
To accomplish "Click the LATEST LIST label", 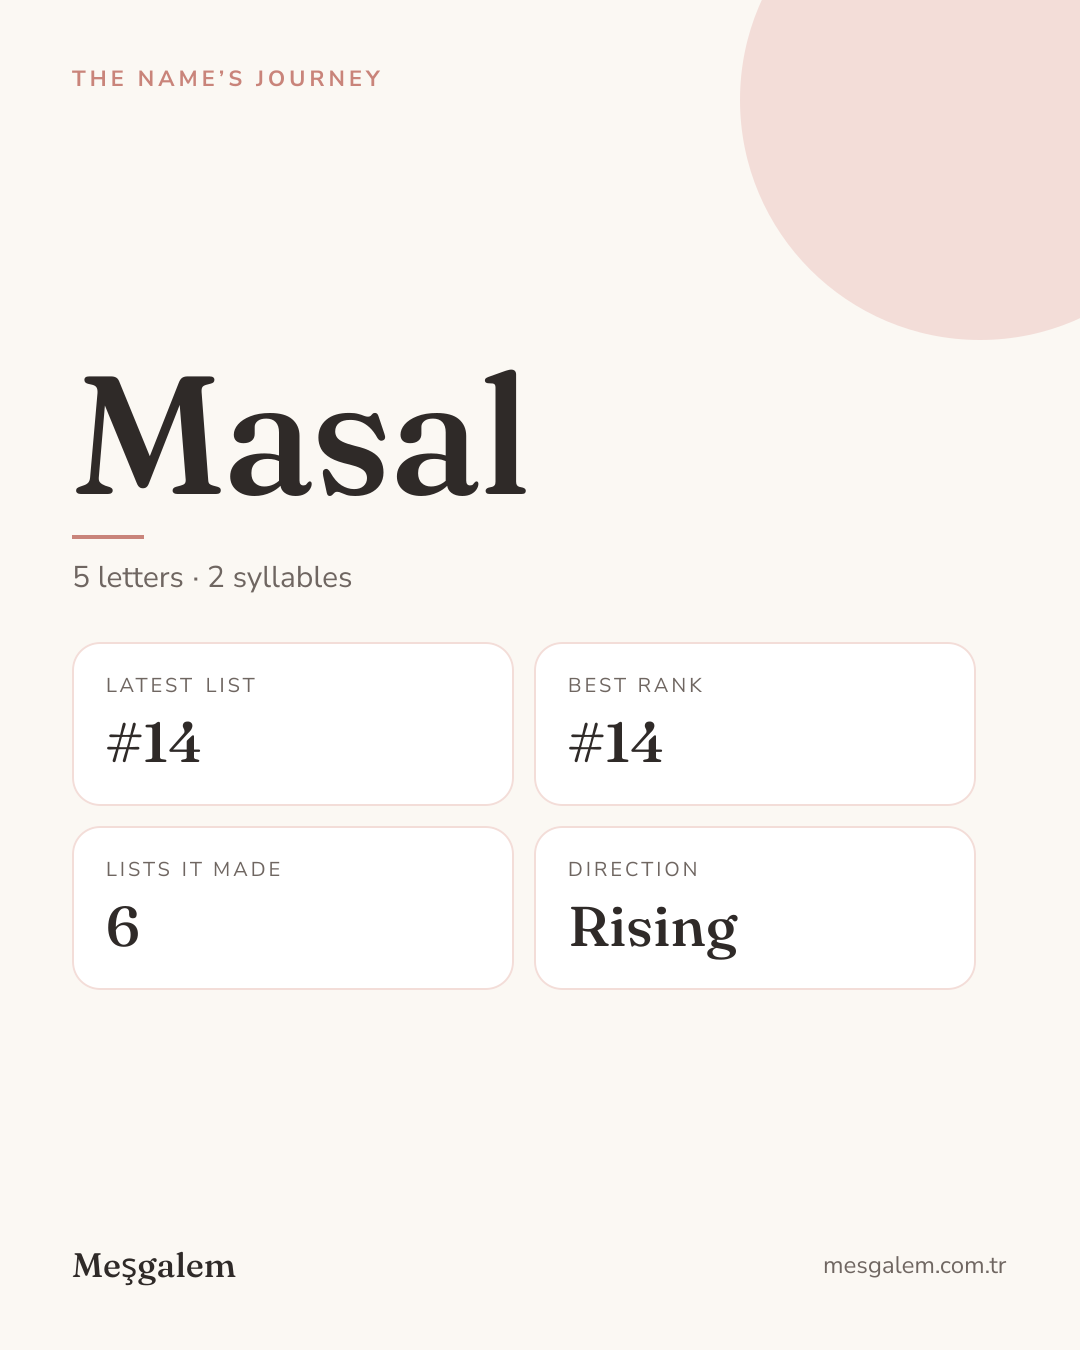I will coord(181,685).
